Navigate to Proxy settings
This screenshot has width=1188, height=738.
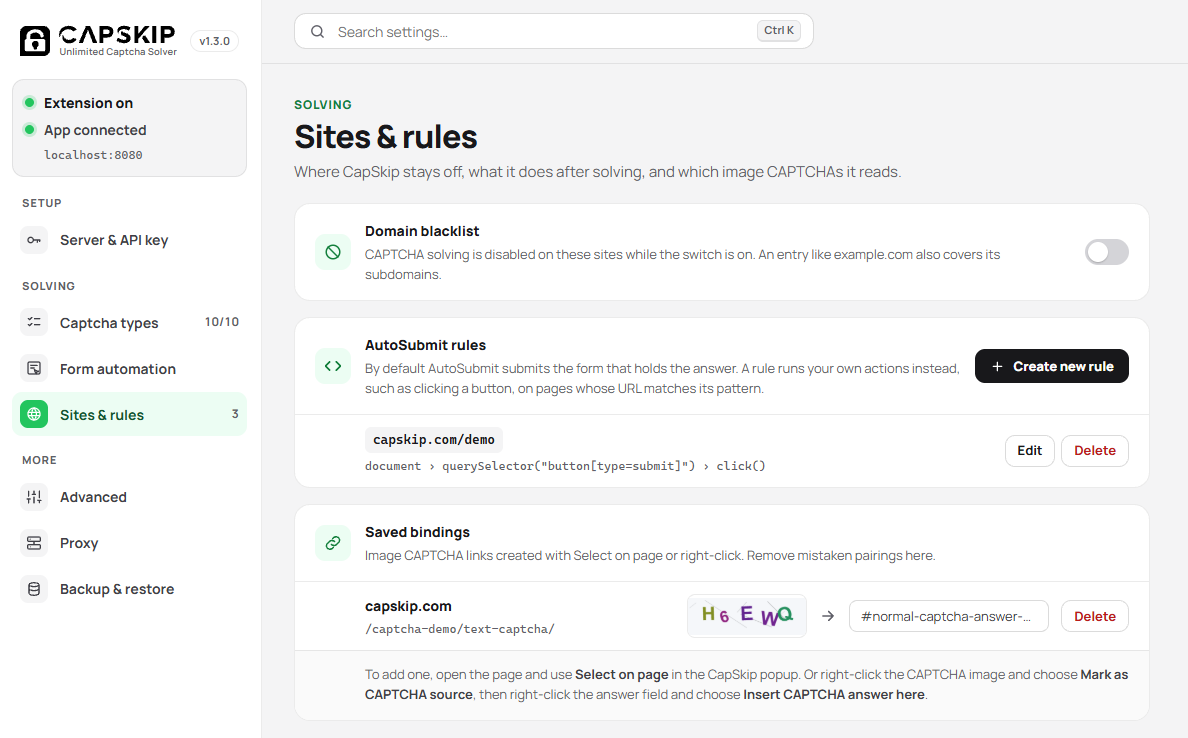[x=130, y=543]
